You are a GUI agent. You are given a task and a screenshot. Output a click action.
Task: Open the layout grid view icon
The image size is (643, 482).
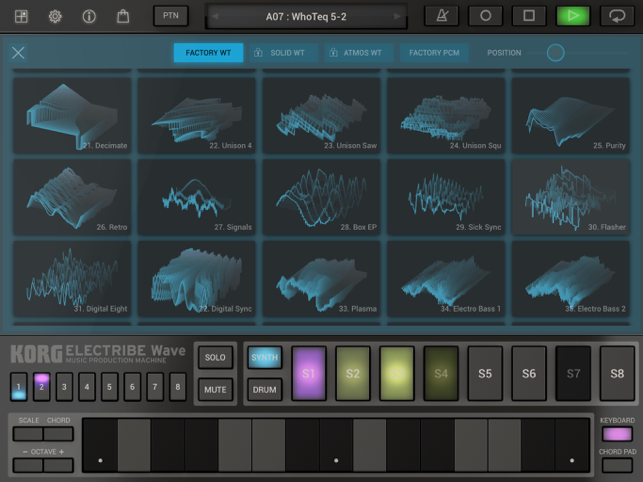click(21, 16)
